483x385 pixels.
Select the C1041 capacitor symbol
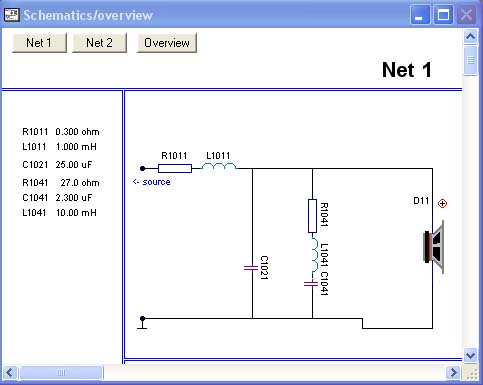pyautogui.click(x=311, y=284)
